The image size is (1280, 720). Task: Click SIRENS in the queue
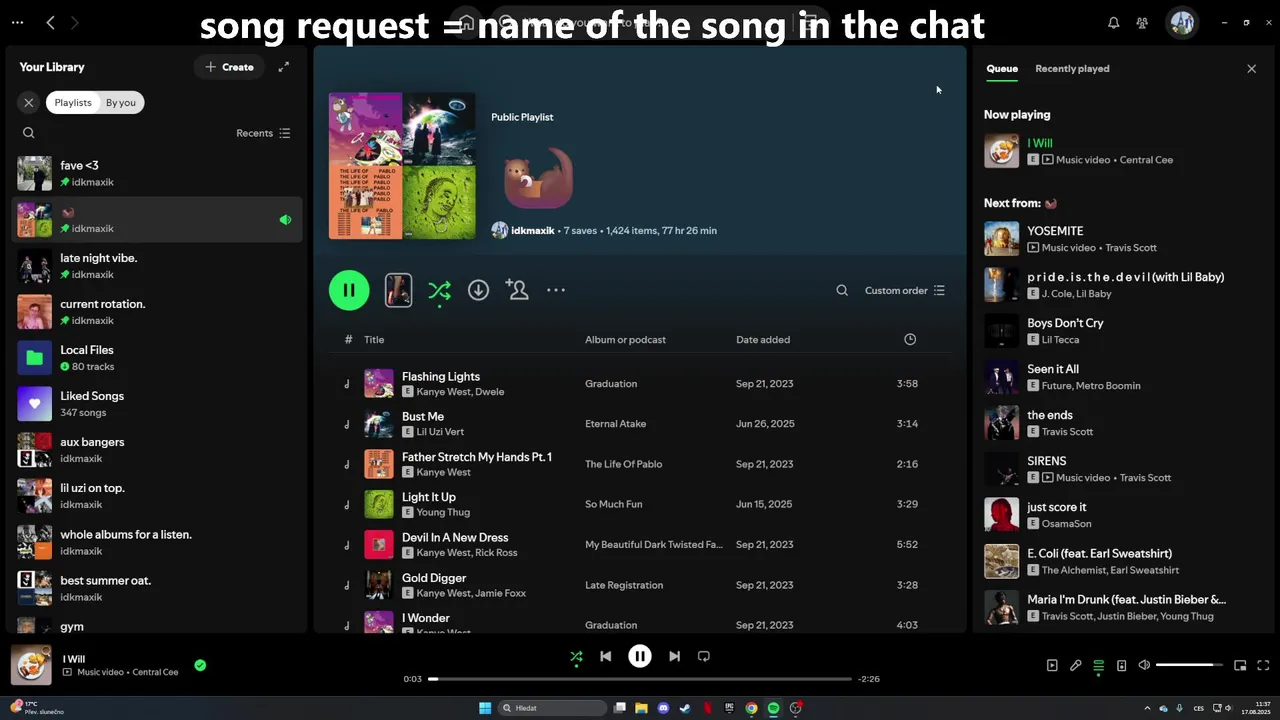pos(1047,461)
